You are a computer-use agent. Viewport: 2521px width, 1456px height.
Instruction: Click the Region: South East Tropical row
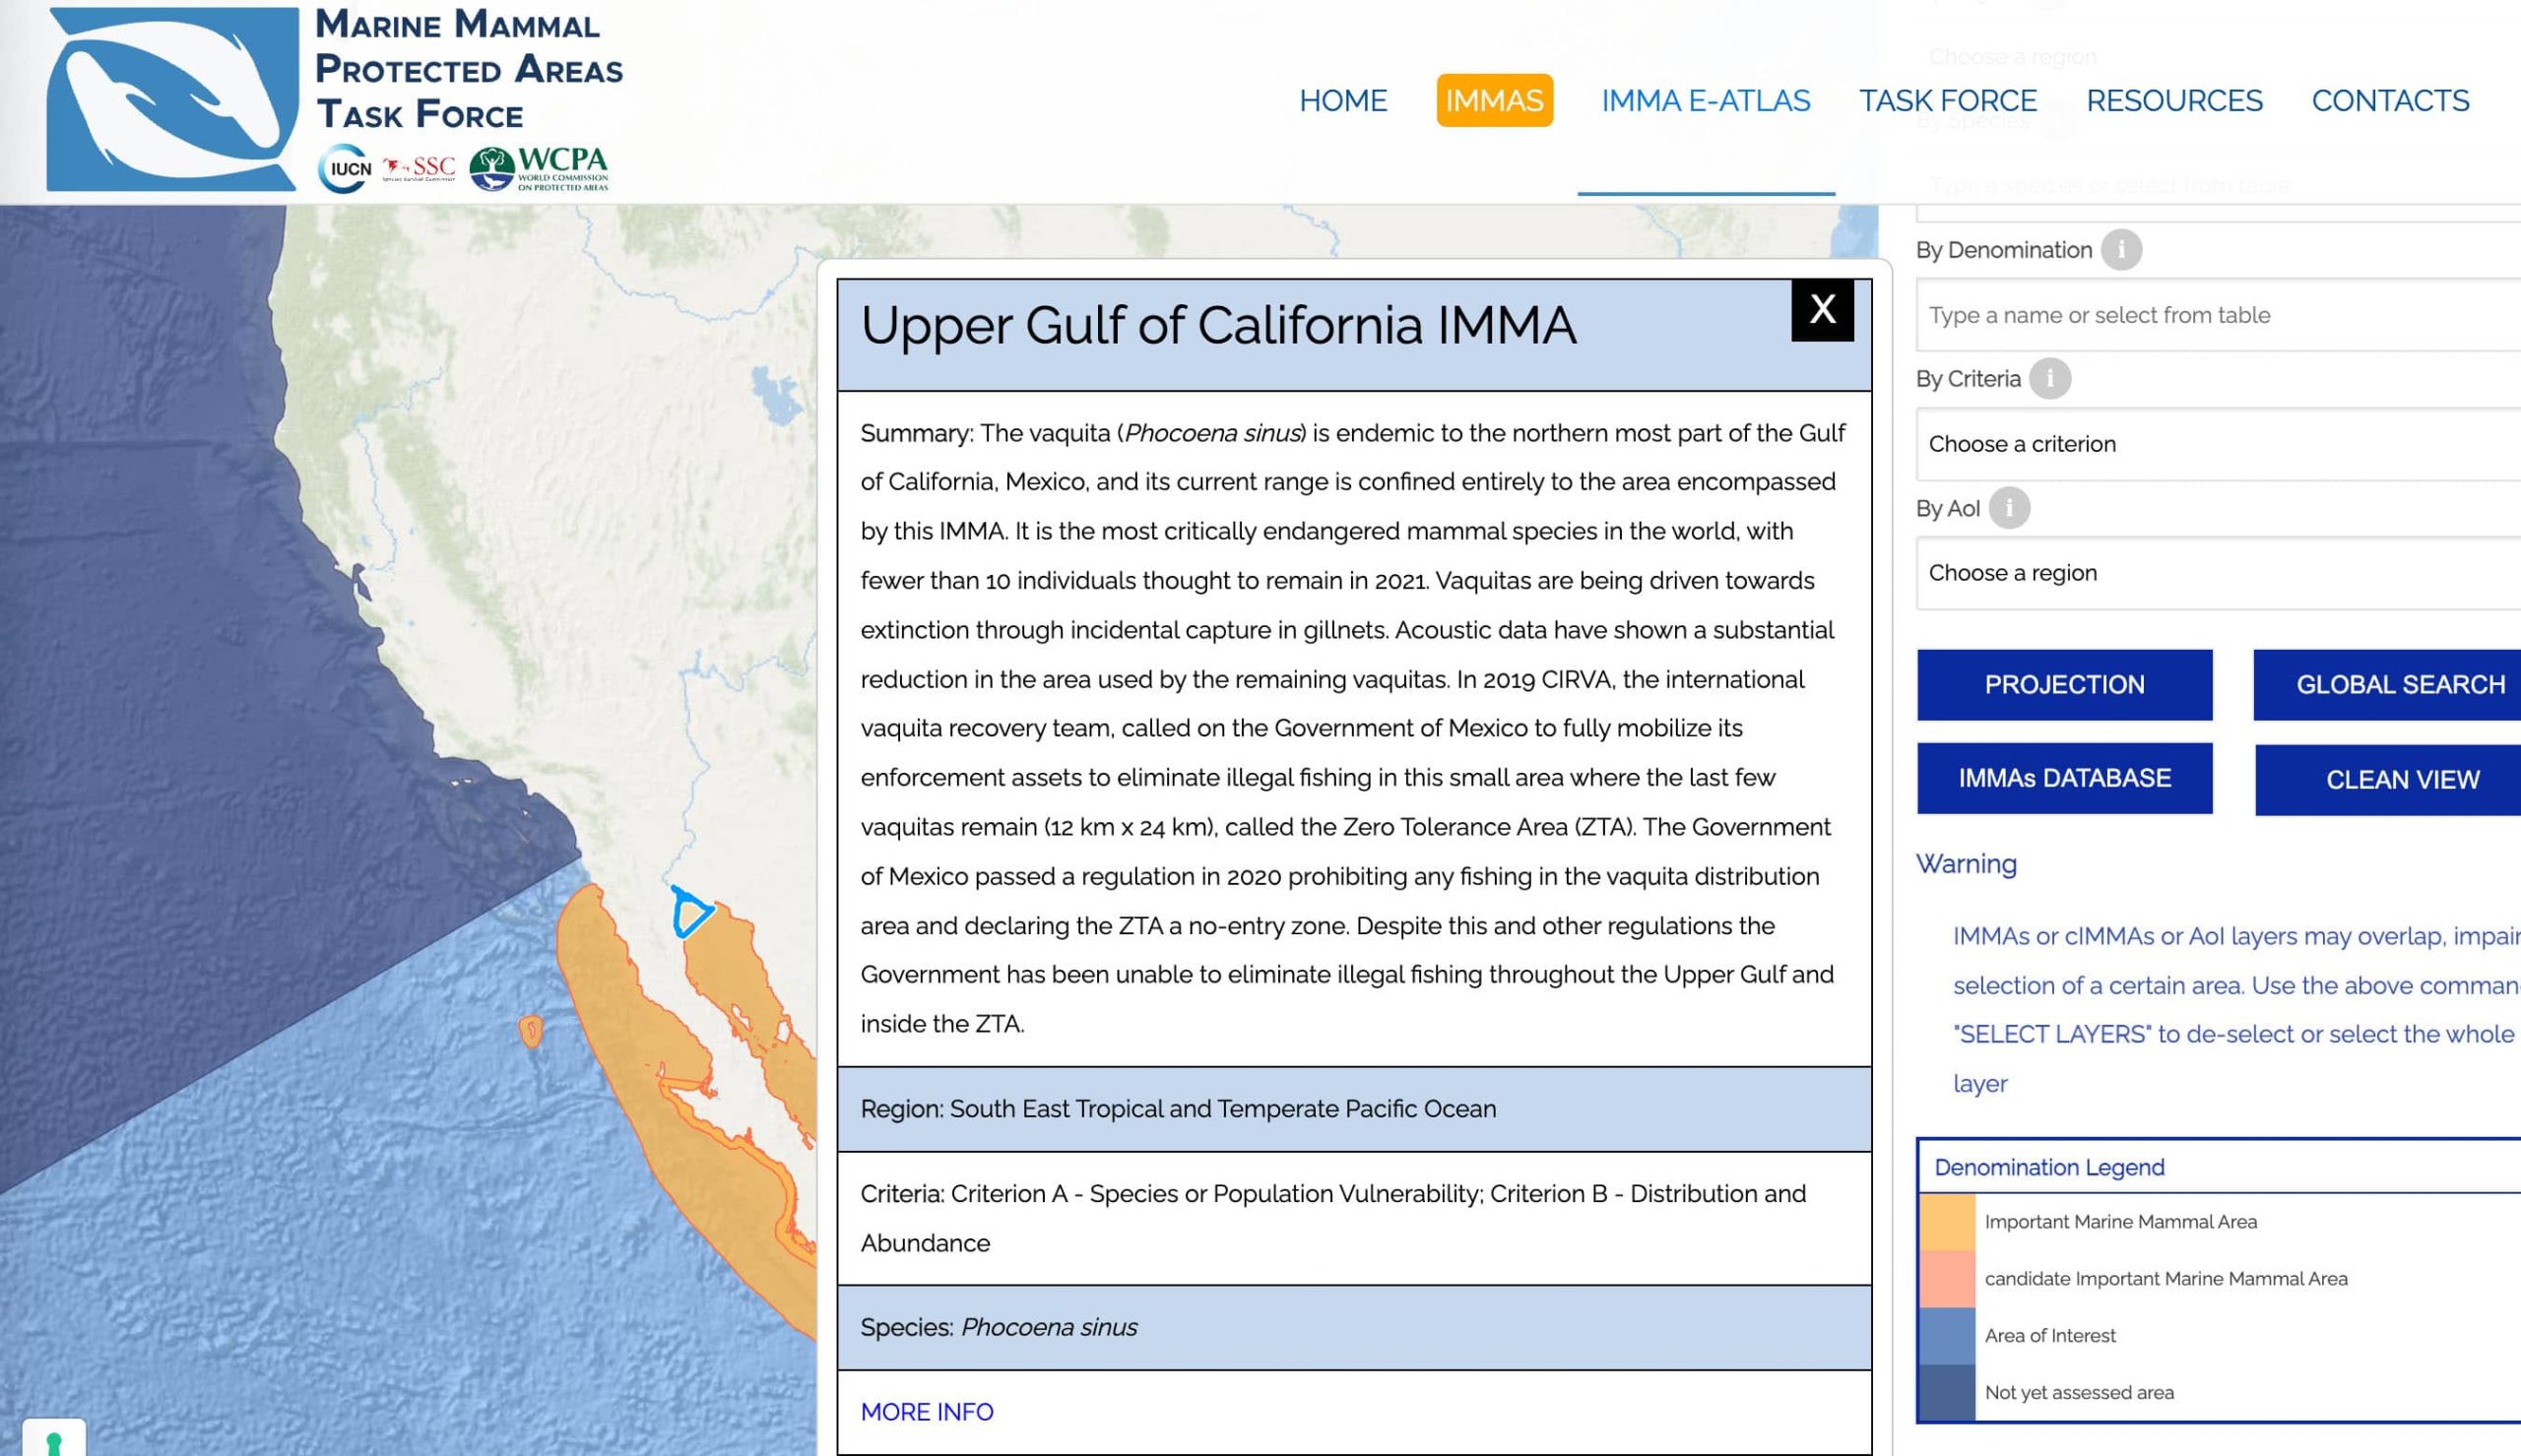(1354, 1109)
